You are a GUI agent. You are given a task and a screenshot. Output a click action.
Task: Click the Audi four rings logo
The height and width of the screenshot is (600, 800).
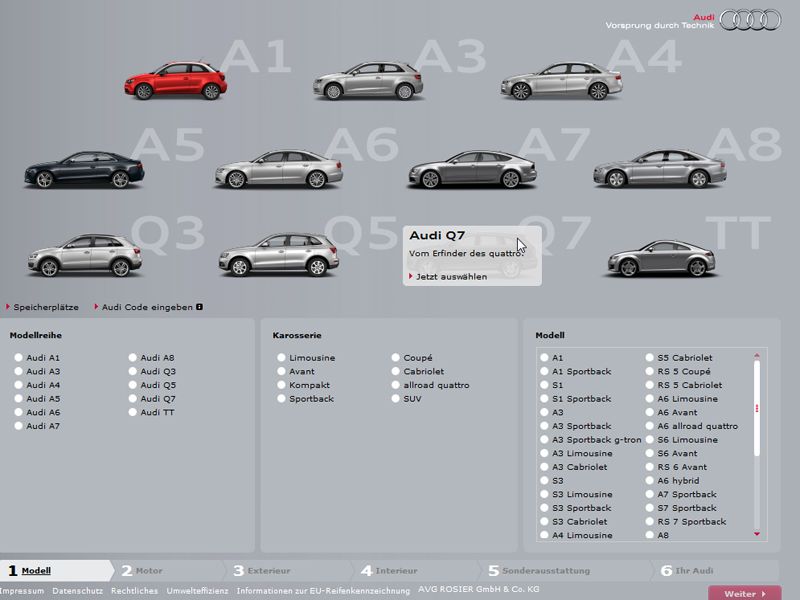pyautogui.click(x=750, y=20)
